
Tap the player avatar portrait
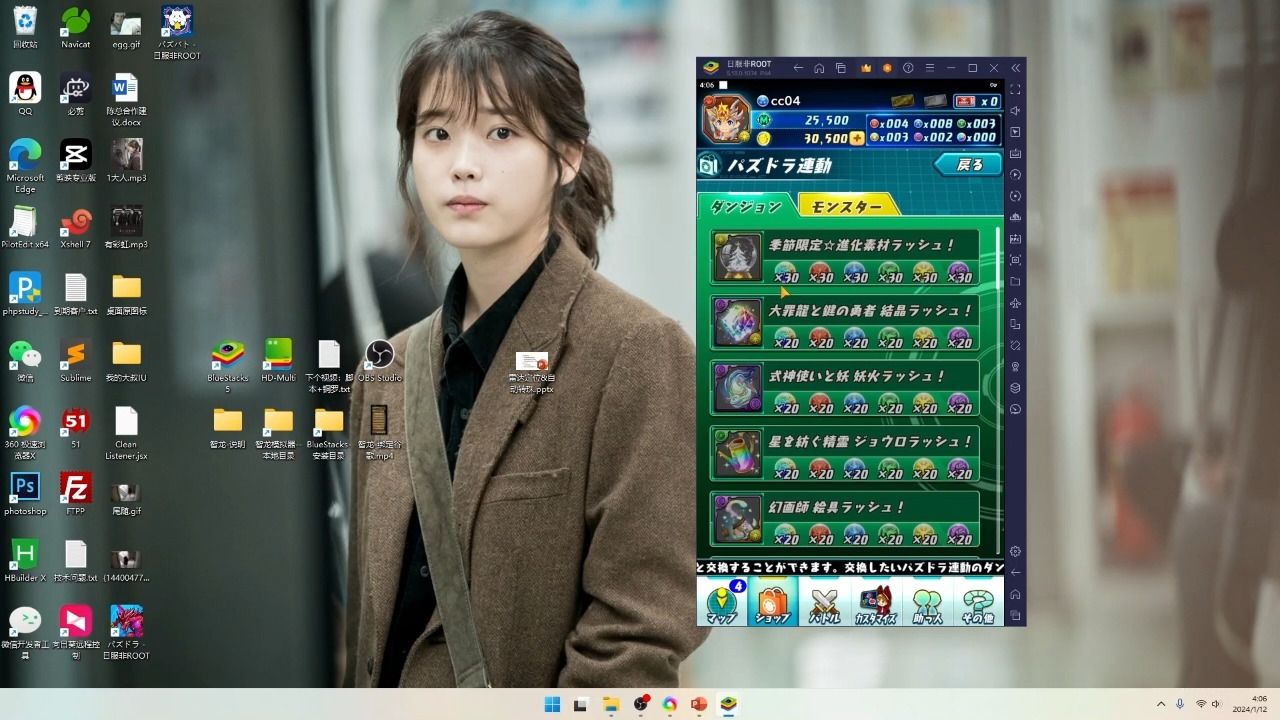coord(725,120)
